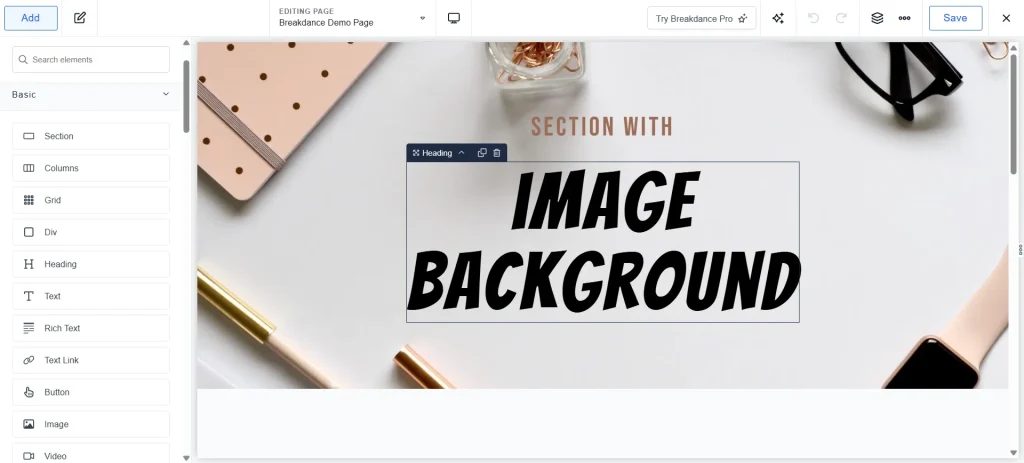Open the three-dots more options menu
1024x463 pixels.
pyautogui.click(x=904, y=18)
